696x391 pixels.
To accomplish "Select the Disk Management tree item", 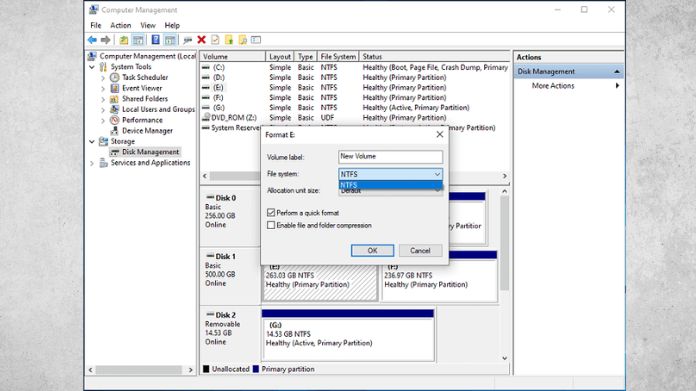I will click(150, 152).
